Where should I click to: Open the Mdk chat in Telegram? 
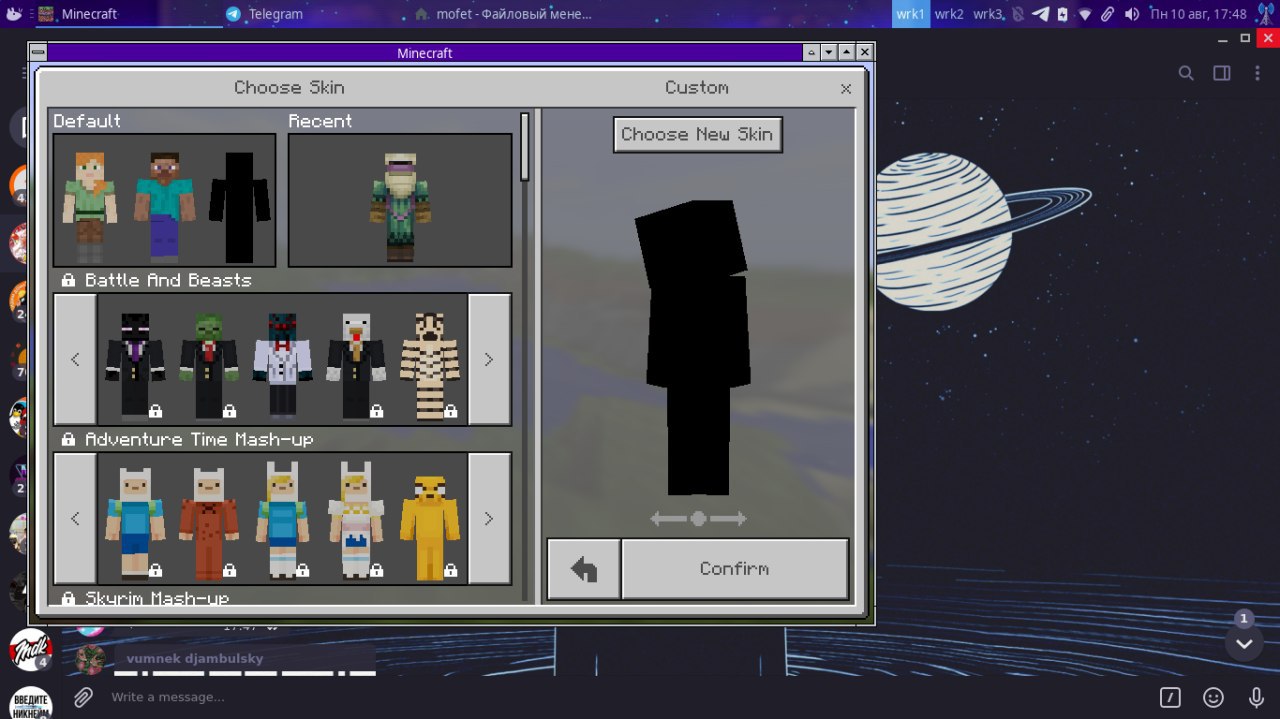point(31,650)
